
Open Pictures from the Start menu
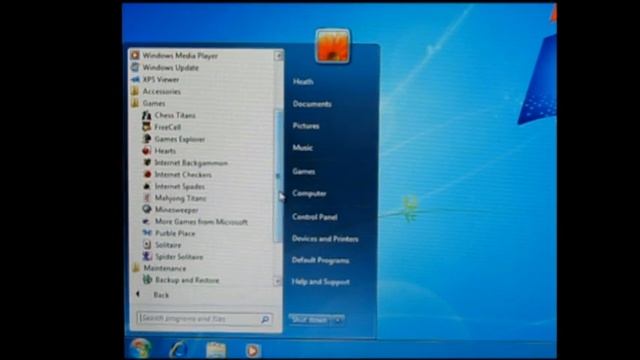(x=306, y=126)
